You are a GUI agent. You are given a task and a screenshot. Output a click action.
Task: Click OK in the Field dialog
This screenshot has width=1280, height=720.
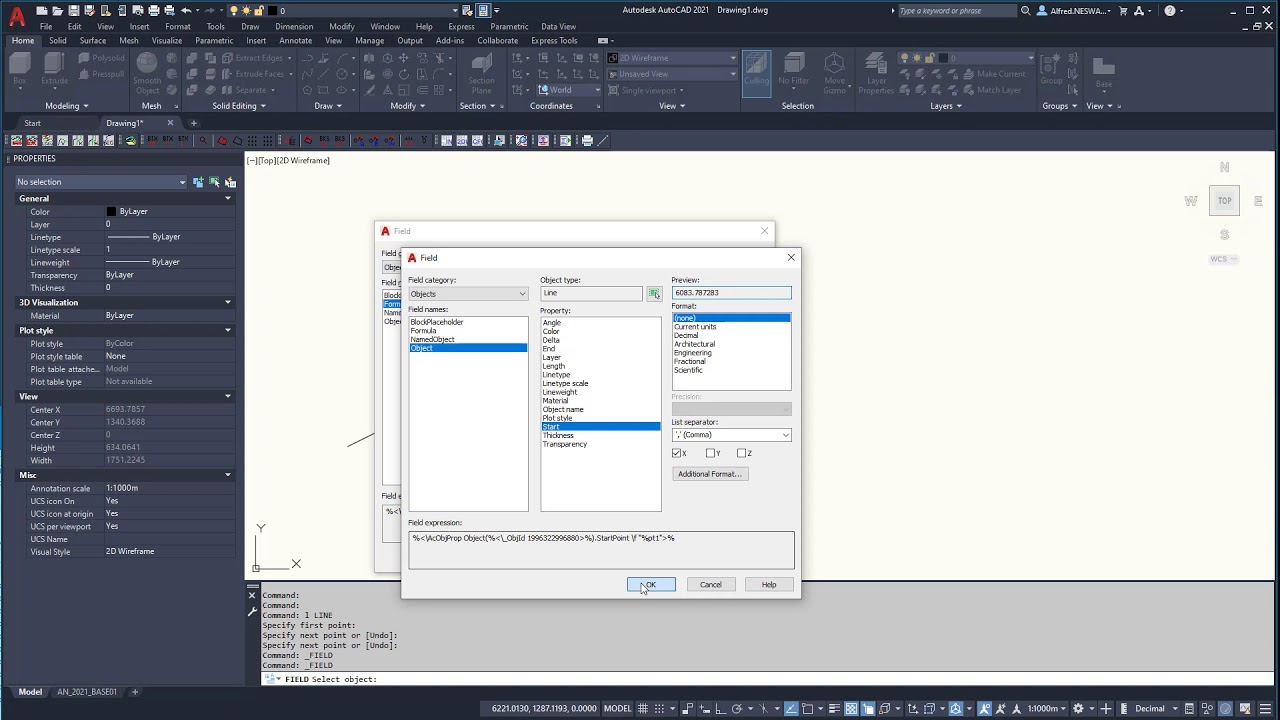click(651, 584)
